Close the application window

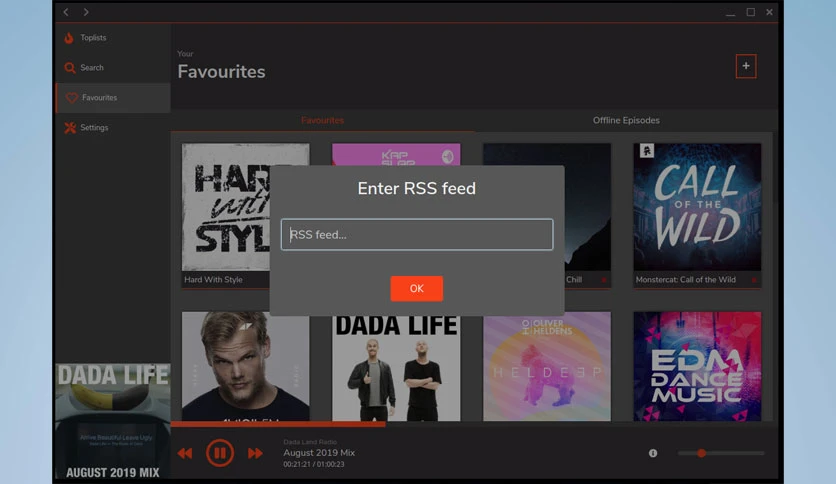pyautogui.click(x=769, y=12)
